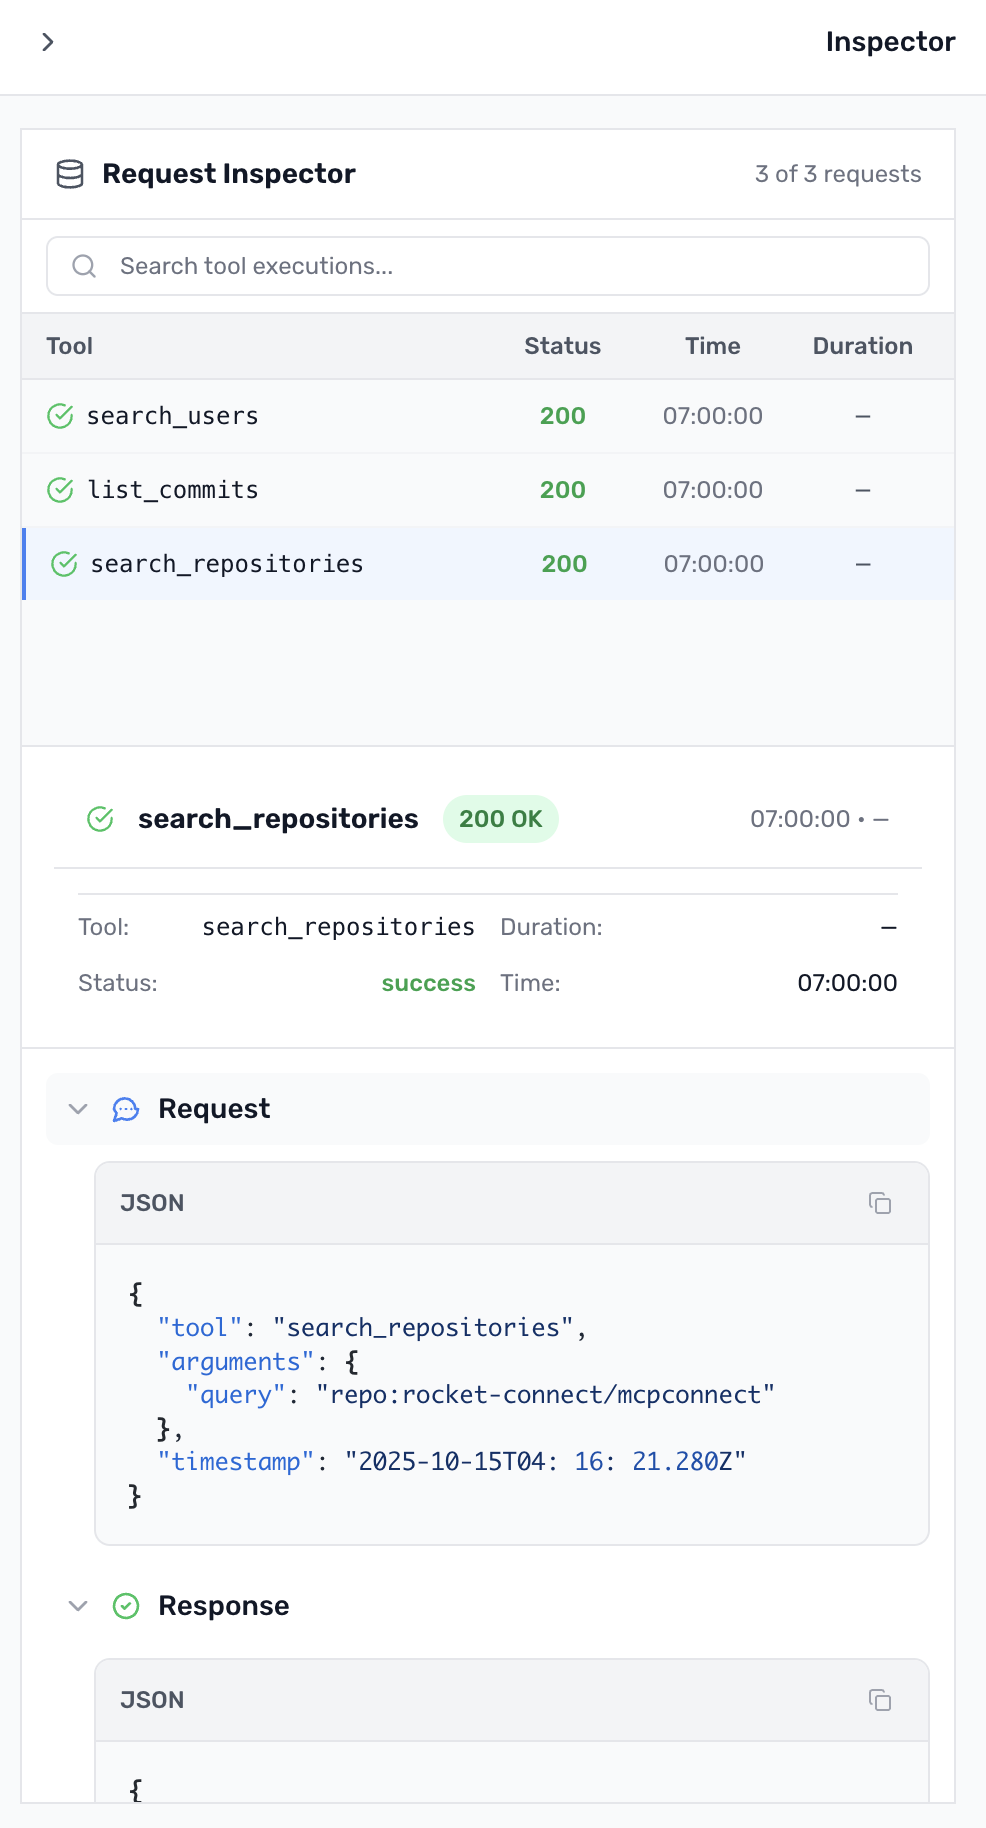
Task: Collapse the Inspector panel with the chevron
Action: point(47,42)
